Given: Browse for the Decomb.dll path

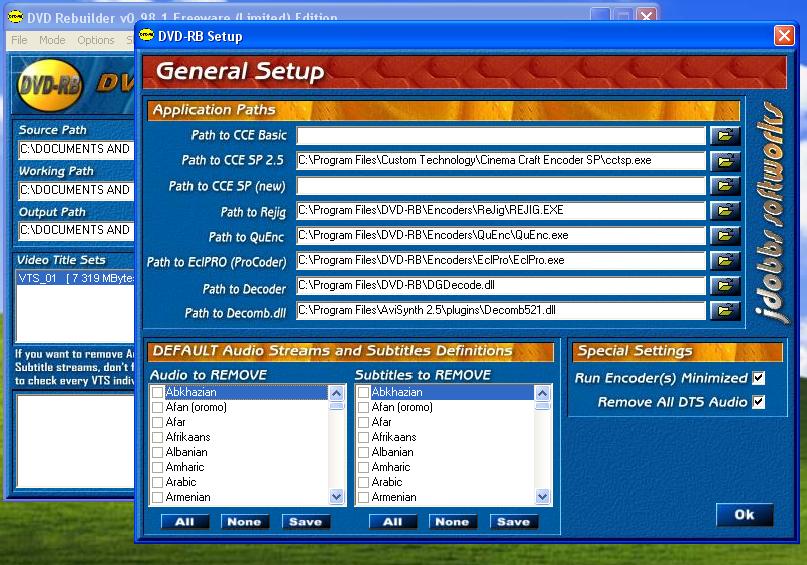Looking at the screenshot, I should click(x=725, y=310).
